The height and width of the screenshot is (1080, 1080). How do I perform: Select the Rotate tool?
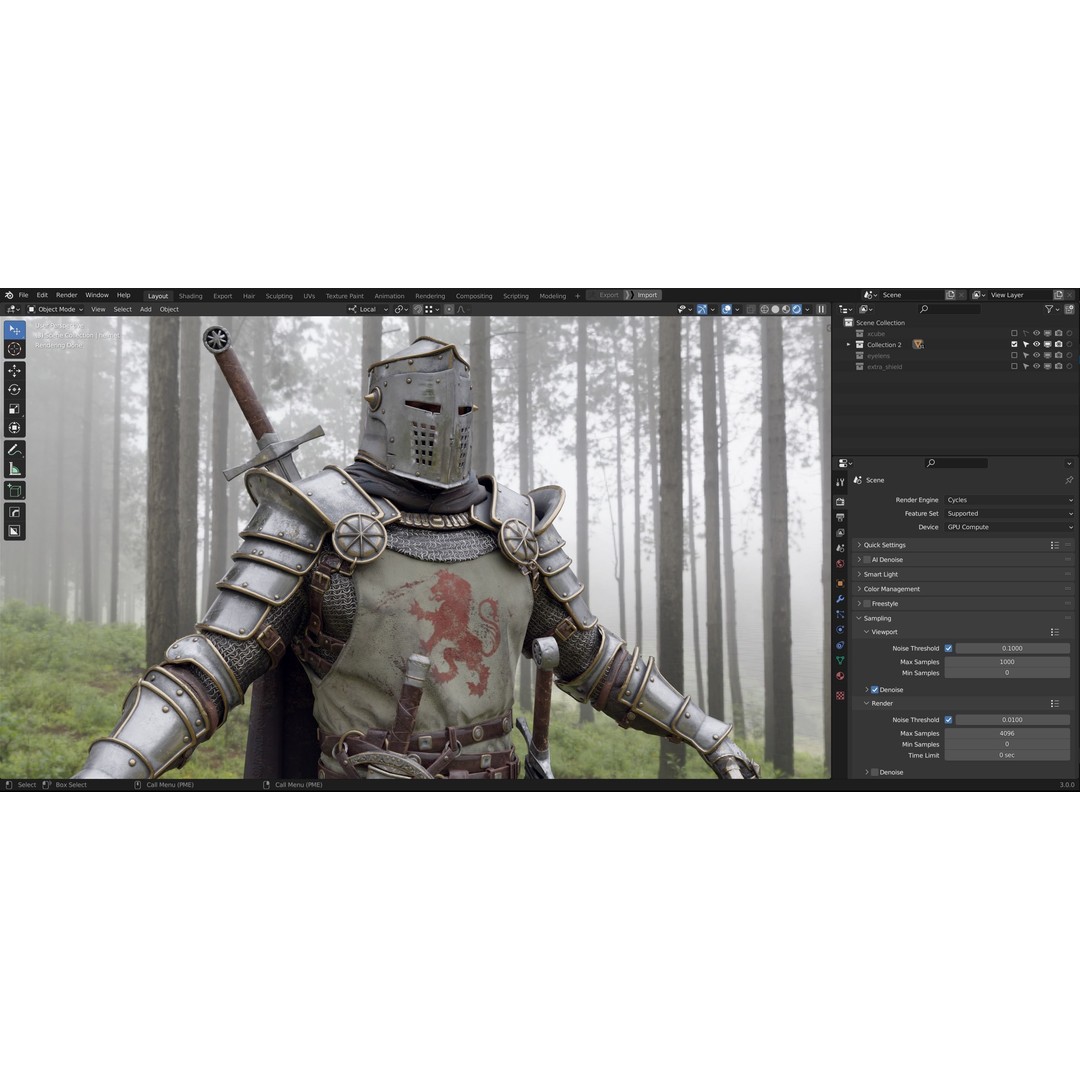(14, 389)
